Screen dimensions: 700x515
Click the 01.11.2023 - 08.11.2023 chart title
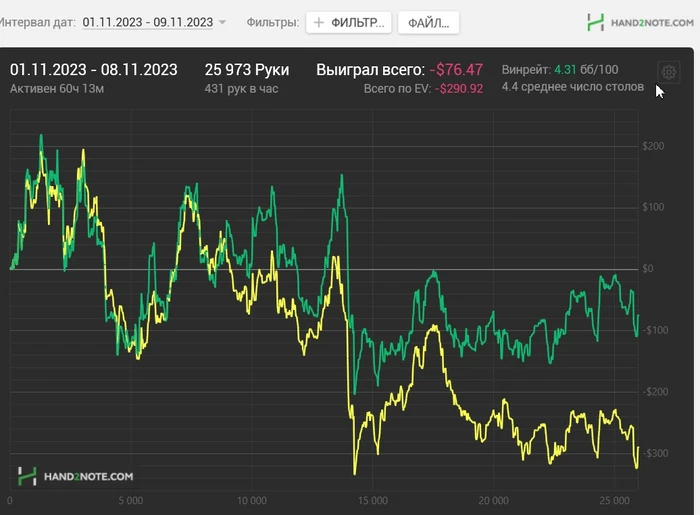pos(94,70)
